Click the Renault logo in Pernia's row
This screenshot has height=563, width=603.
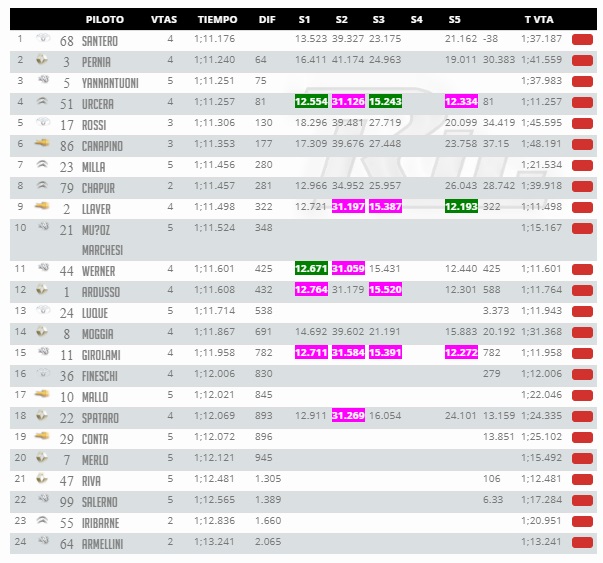click(x=42, y=60)
